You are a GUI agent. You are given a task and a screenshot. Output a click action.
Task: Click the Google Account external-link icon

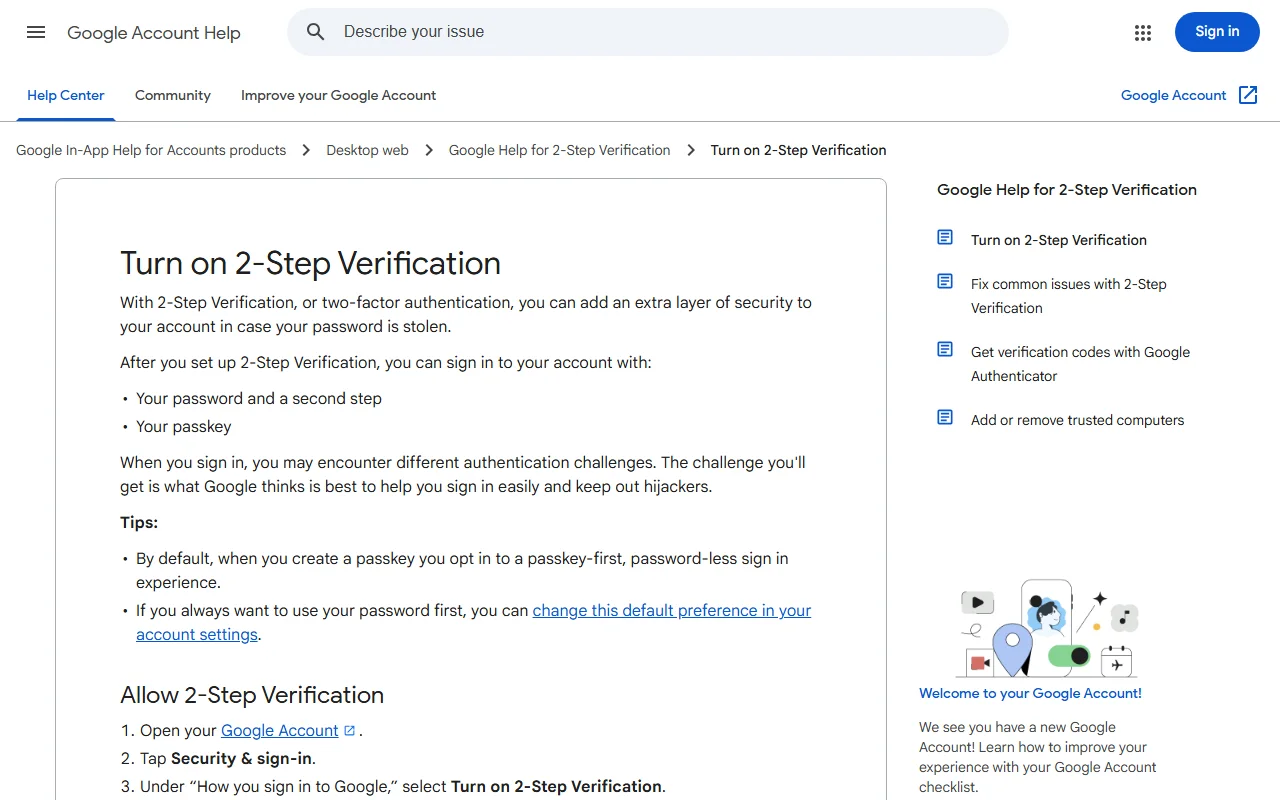[x=1248, y=95]
